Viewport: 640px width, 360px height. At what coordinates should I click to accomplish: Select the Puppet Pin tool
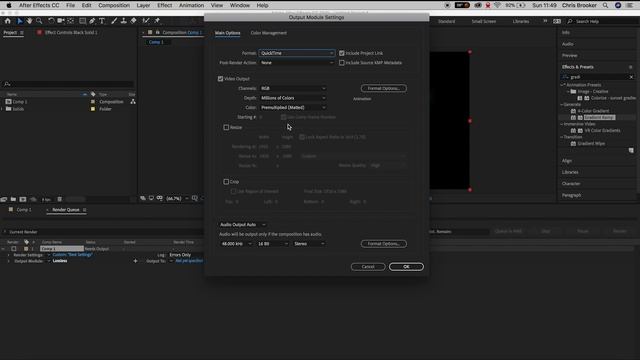(157, 21)
